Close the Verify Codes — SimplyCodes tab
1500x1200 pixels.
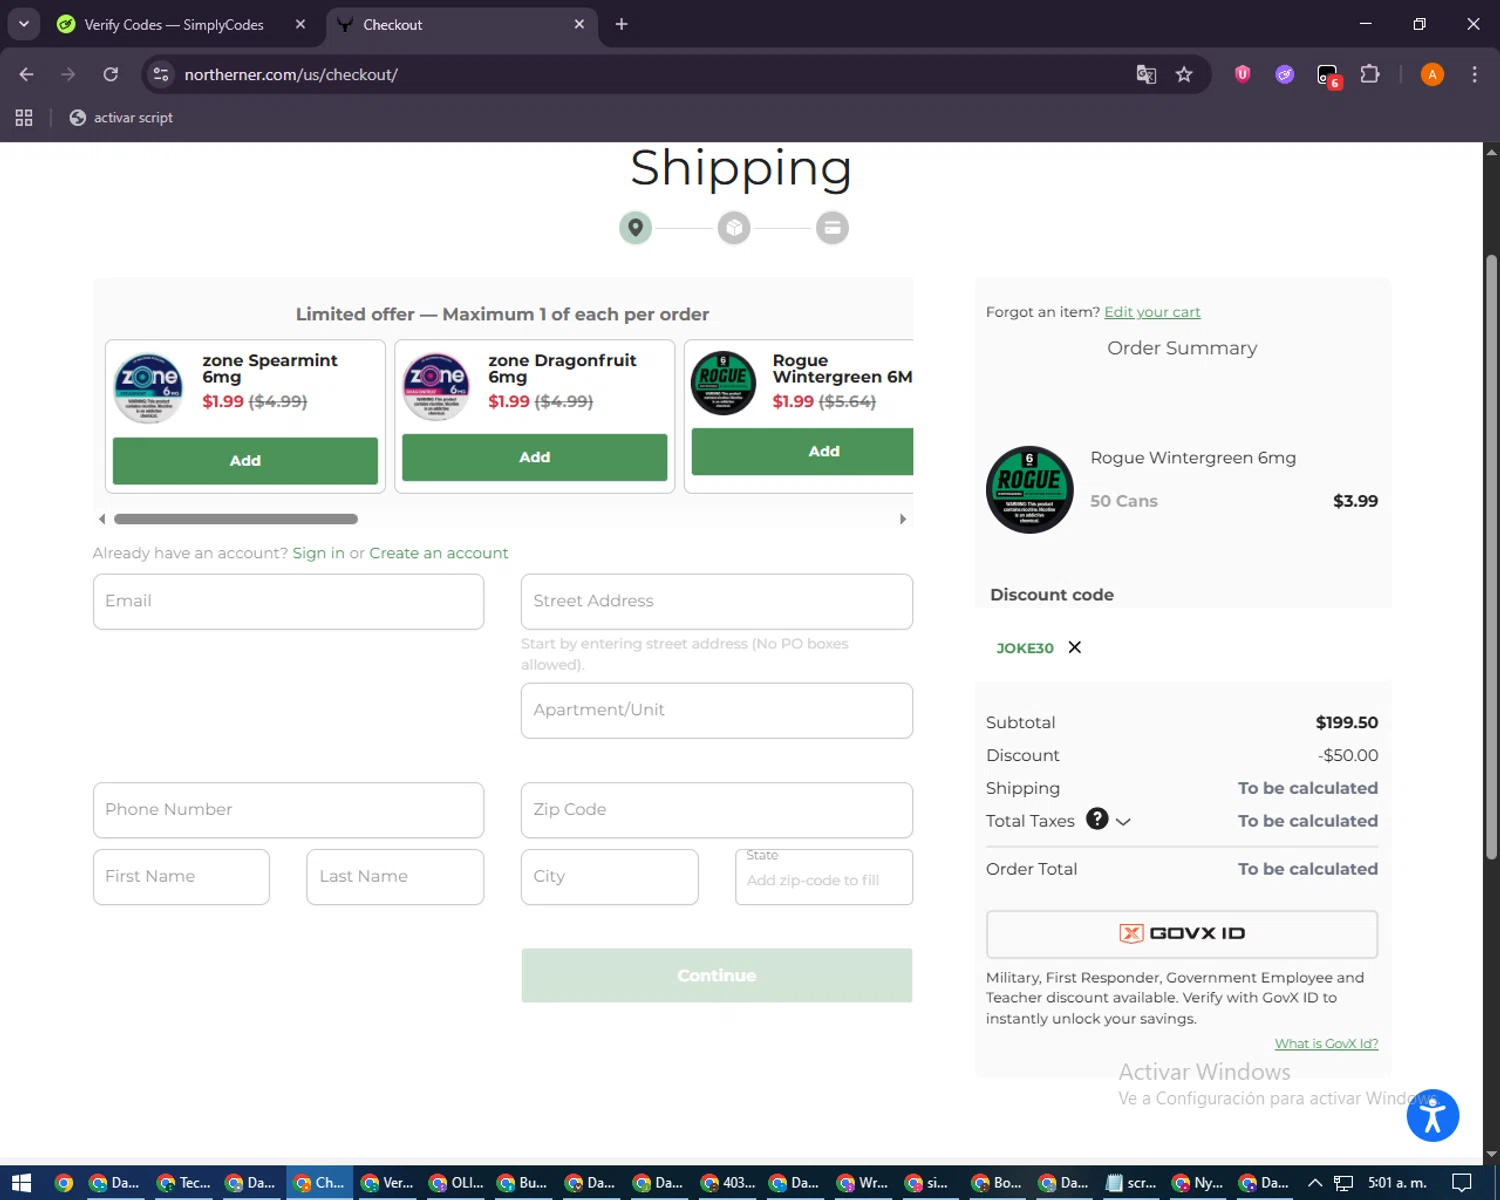click(300, 24)
